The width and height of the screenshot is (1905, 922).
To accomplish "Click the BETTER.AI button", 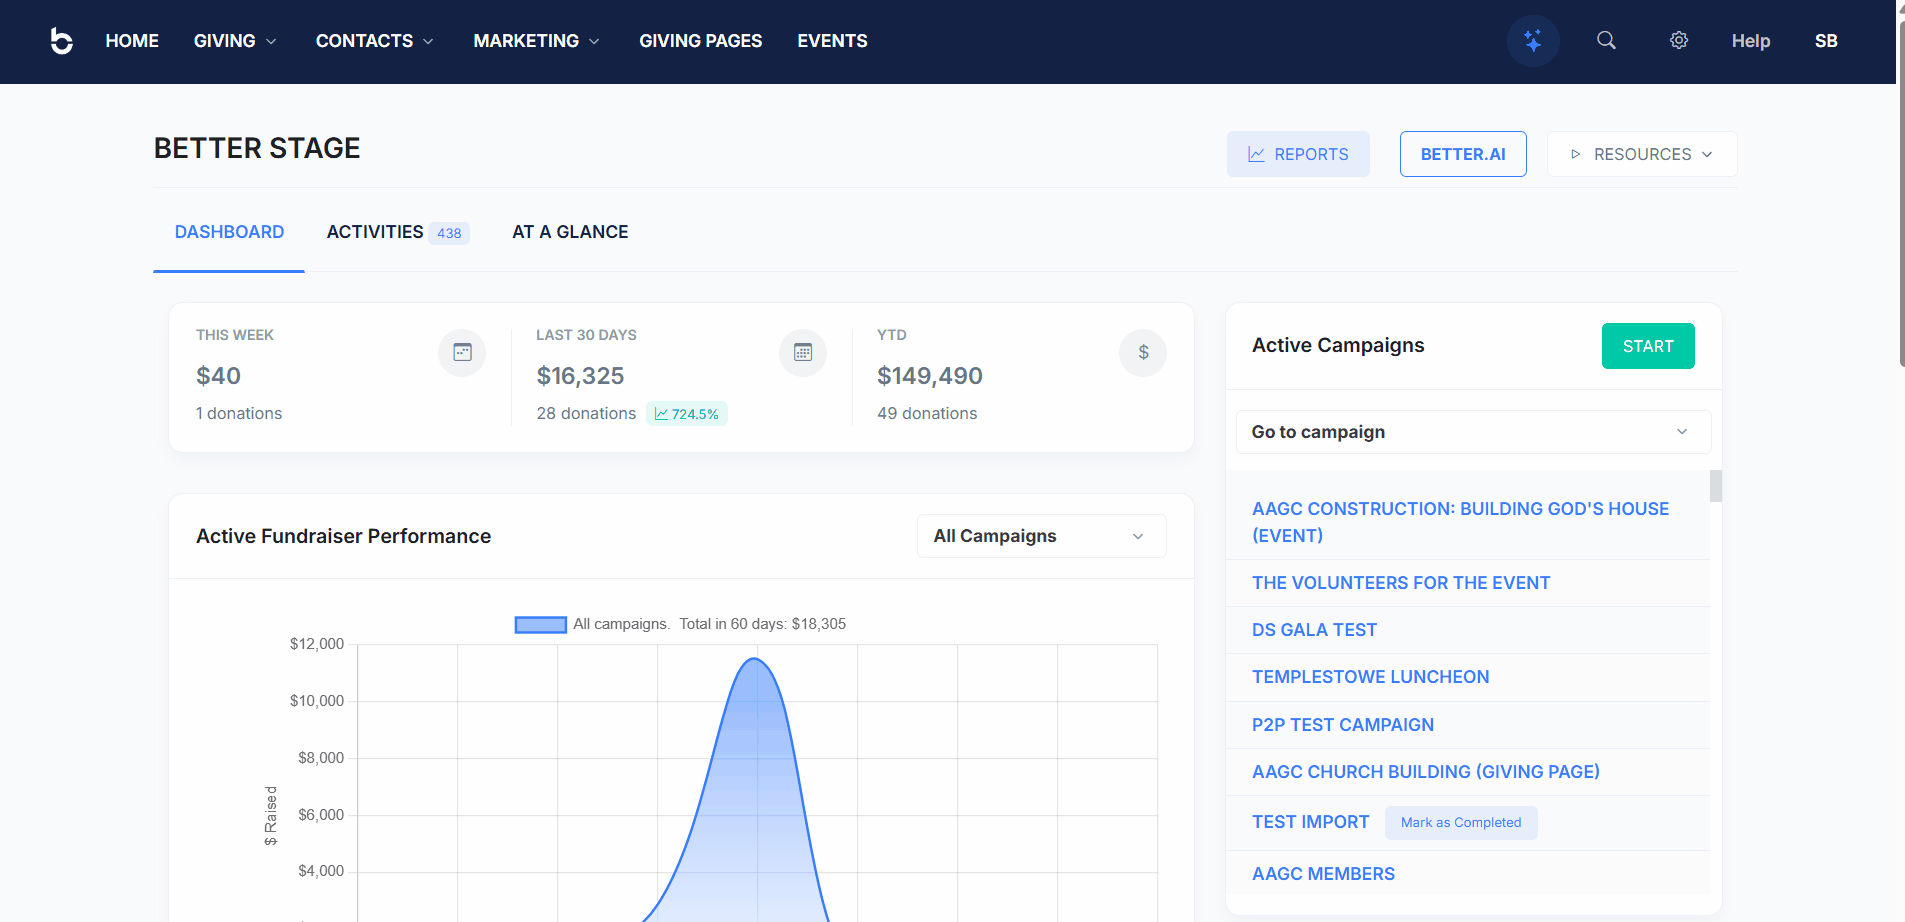I will [x=1463, y=154].
